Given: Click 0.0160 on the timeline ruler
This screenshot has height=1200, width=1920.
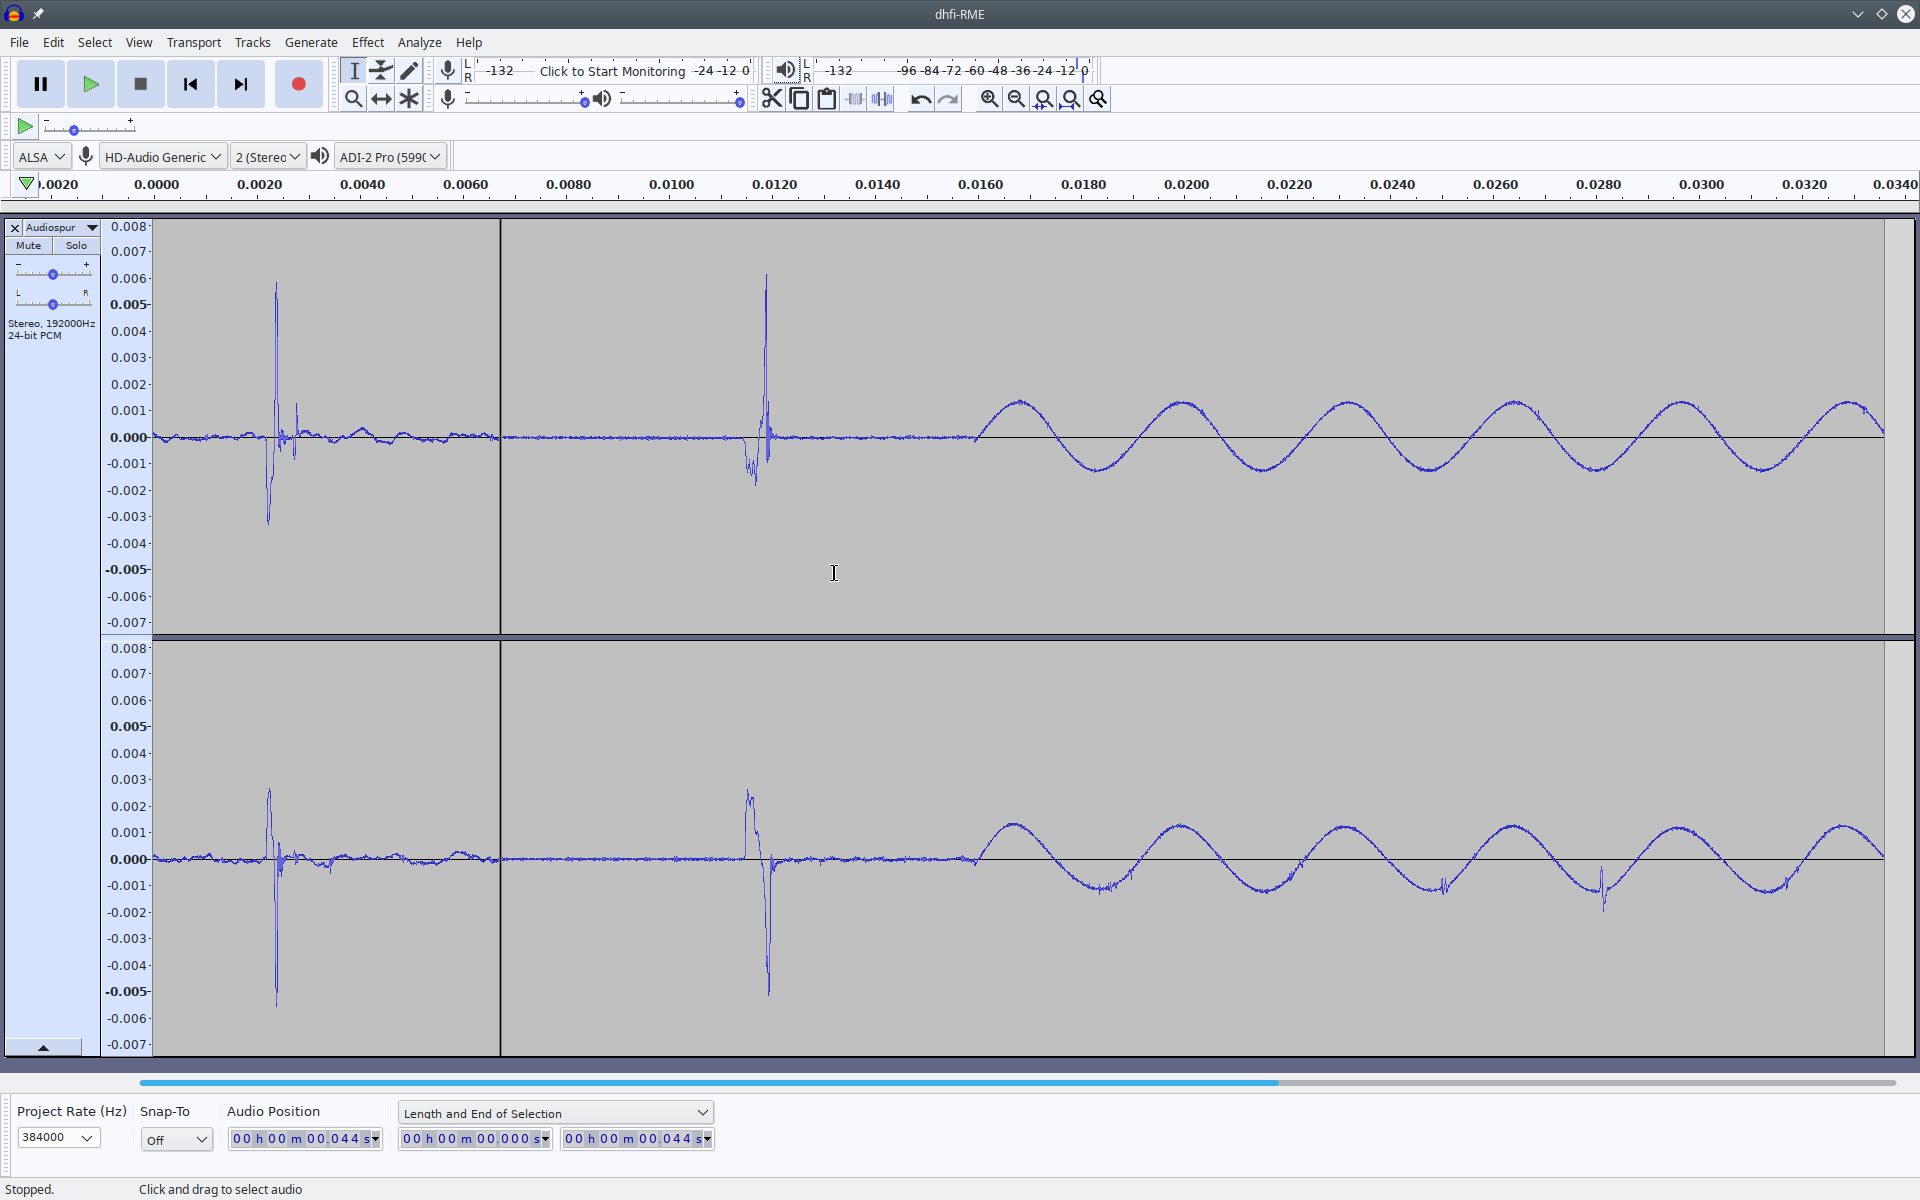Looking at the screenshot, I should pos(980,184).
